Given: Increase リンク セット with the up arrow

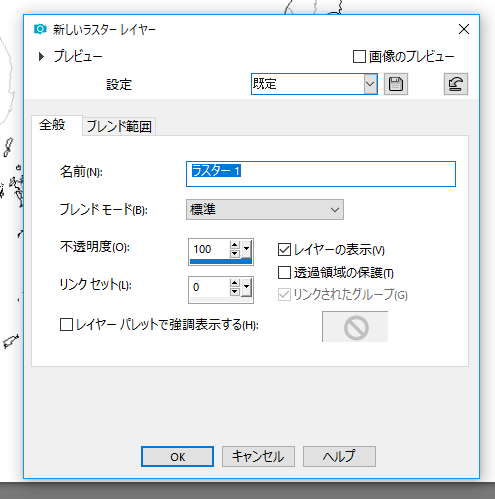Looking at the screenshot, I should pyautogui.click(x=235, y=283).
